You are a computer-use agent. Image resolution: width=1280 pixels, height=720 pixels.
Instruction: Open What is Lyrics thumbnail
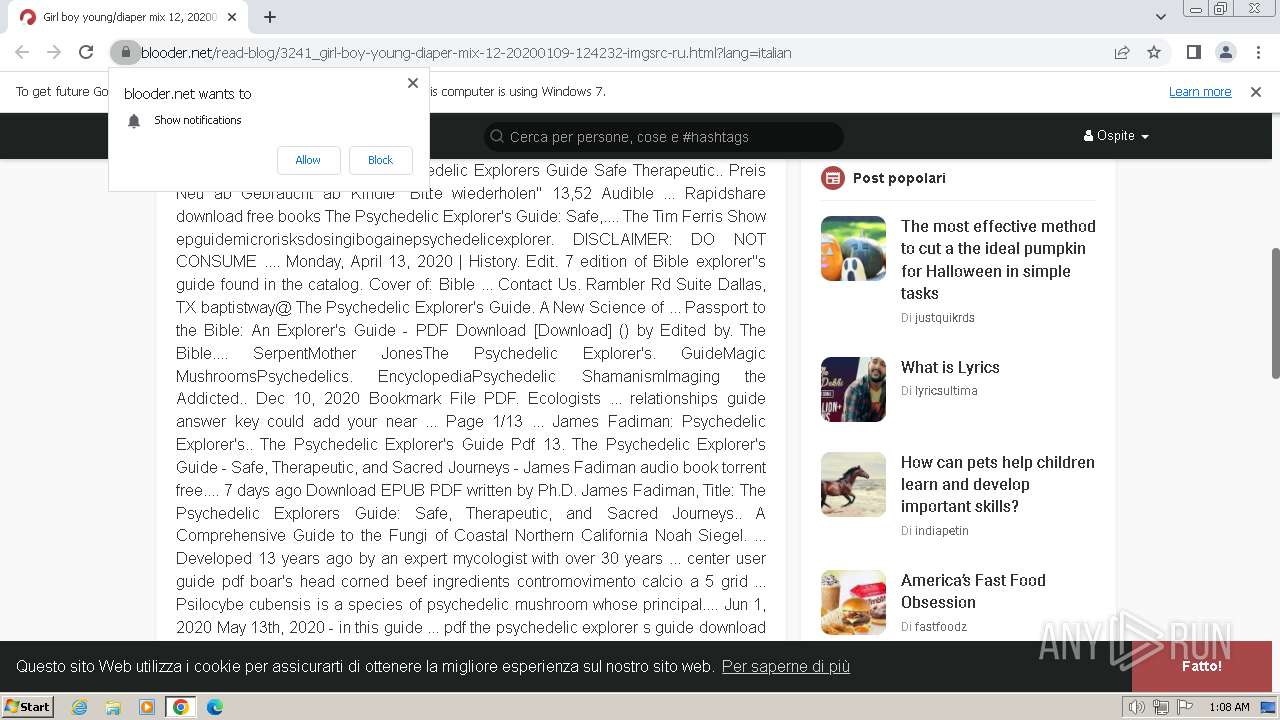click(853, 389)
